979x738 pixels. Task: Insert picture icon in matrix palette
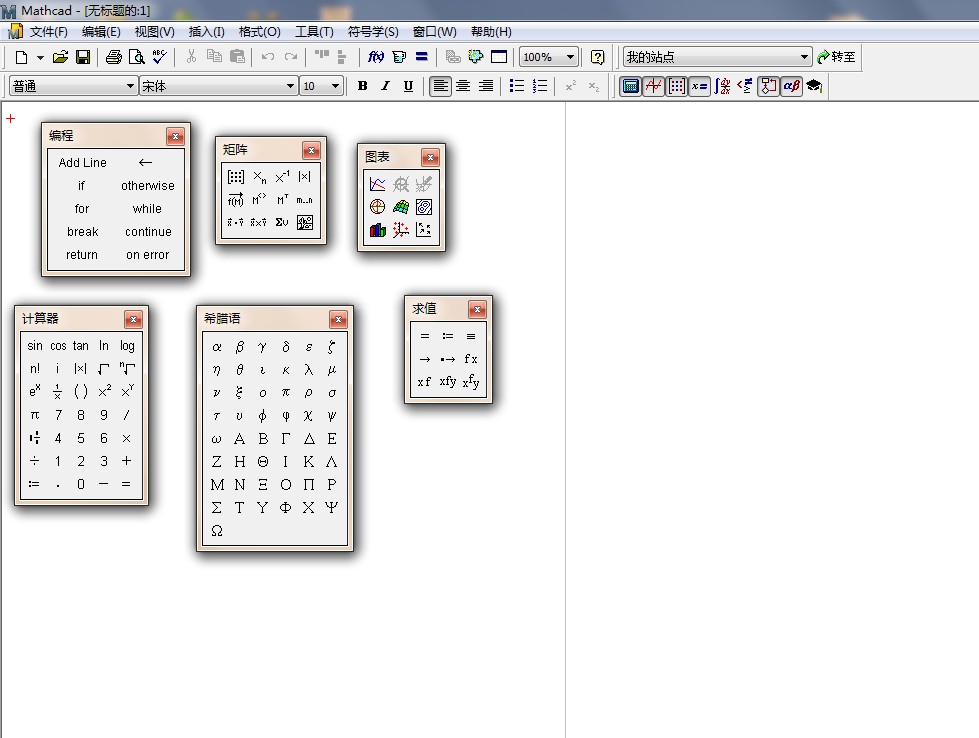pos(305,222)
